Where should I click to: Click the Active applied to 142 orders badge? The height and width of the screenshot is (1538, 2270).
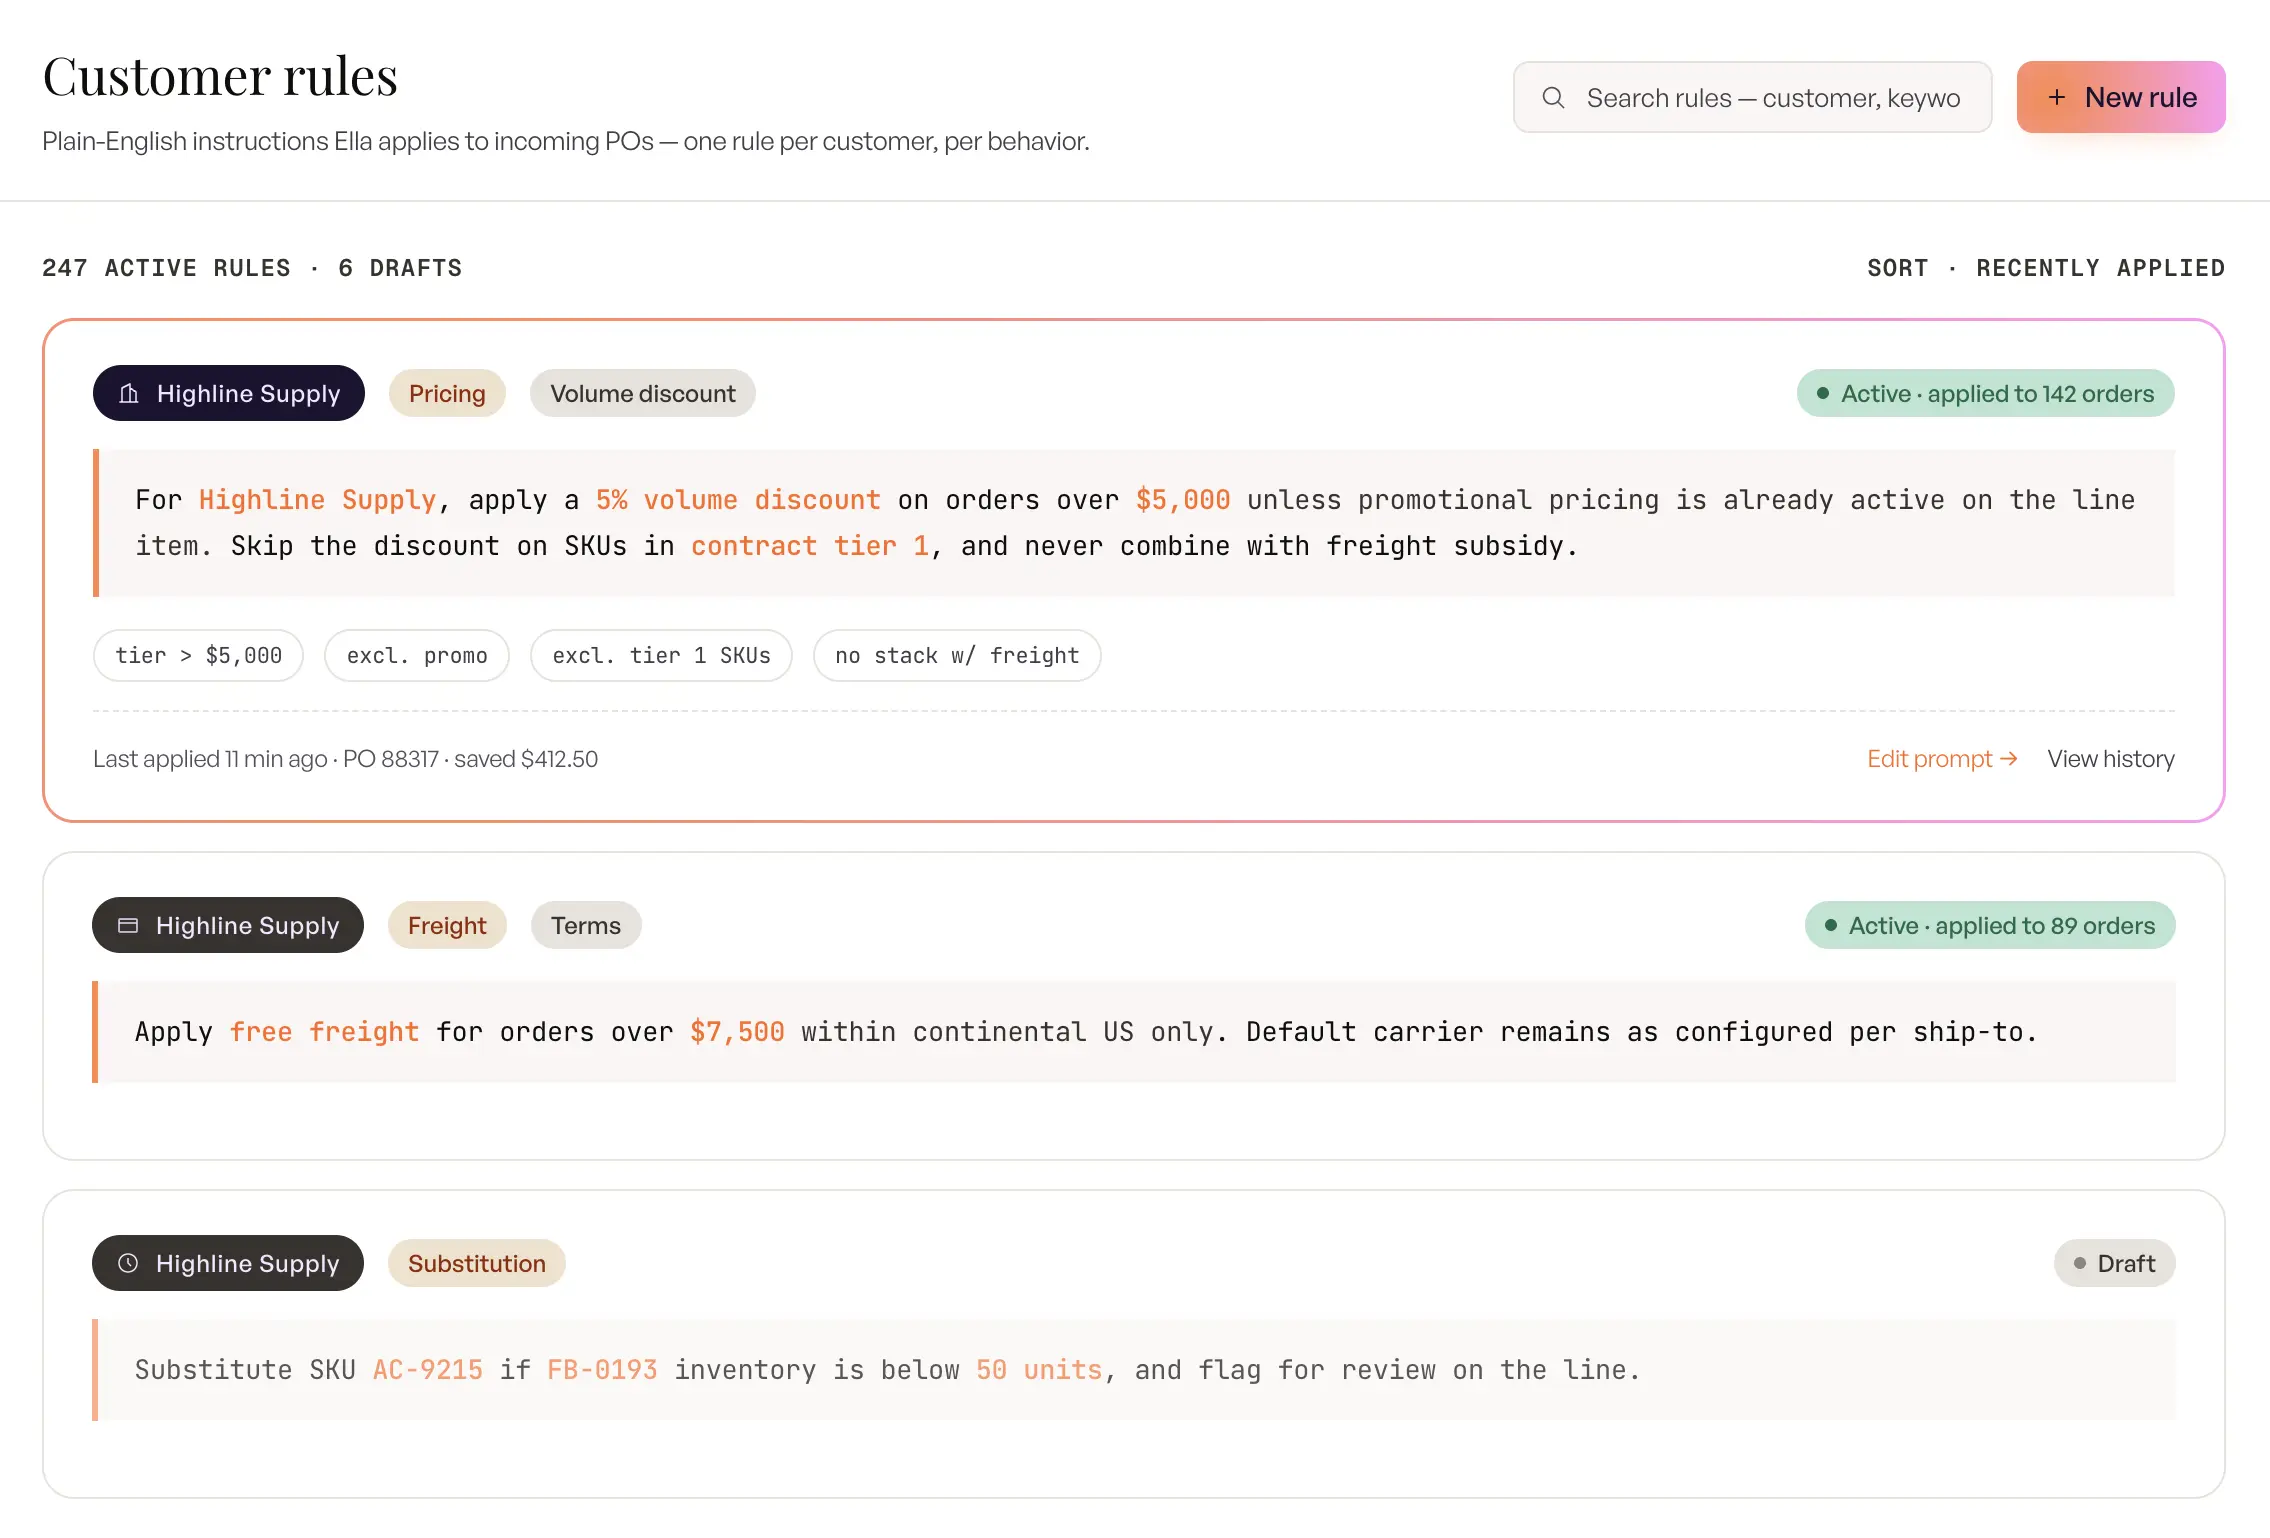point(1986,393)
